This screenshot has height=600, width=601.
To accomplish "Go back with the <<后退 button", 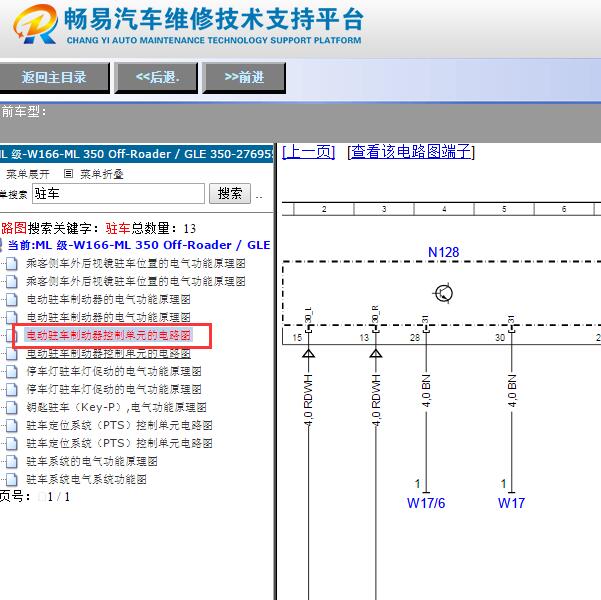I will (156, 78).
